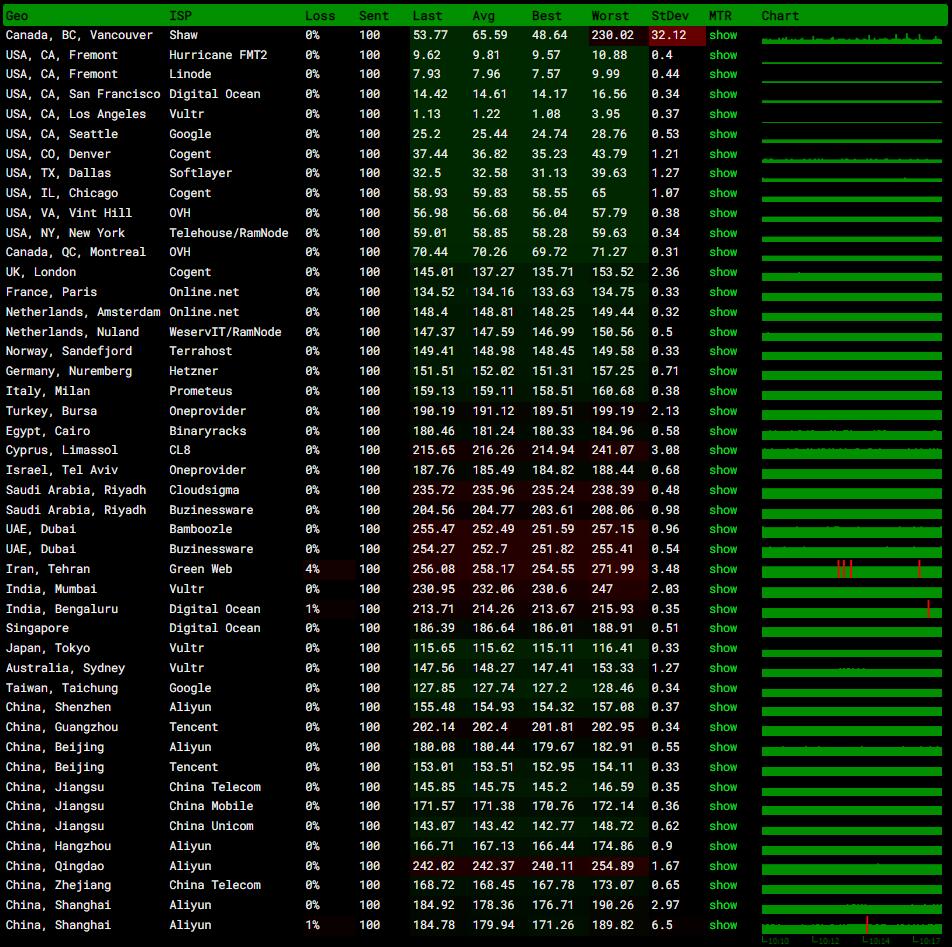
Task: Show MTR for France Paris Online.net
Action: [723, 292]
